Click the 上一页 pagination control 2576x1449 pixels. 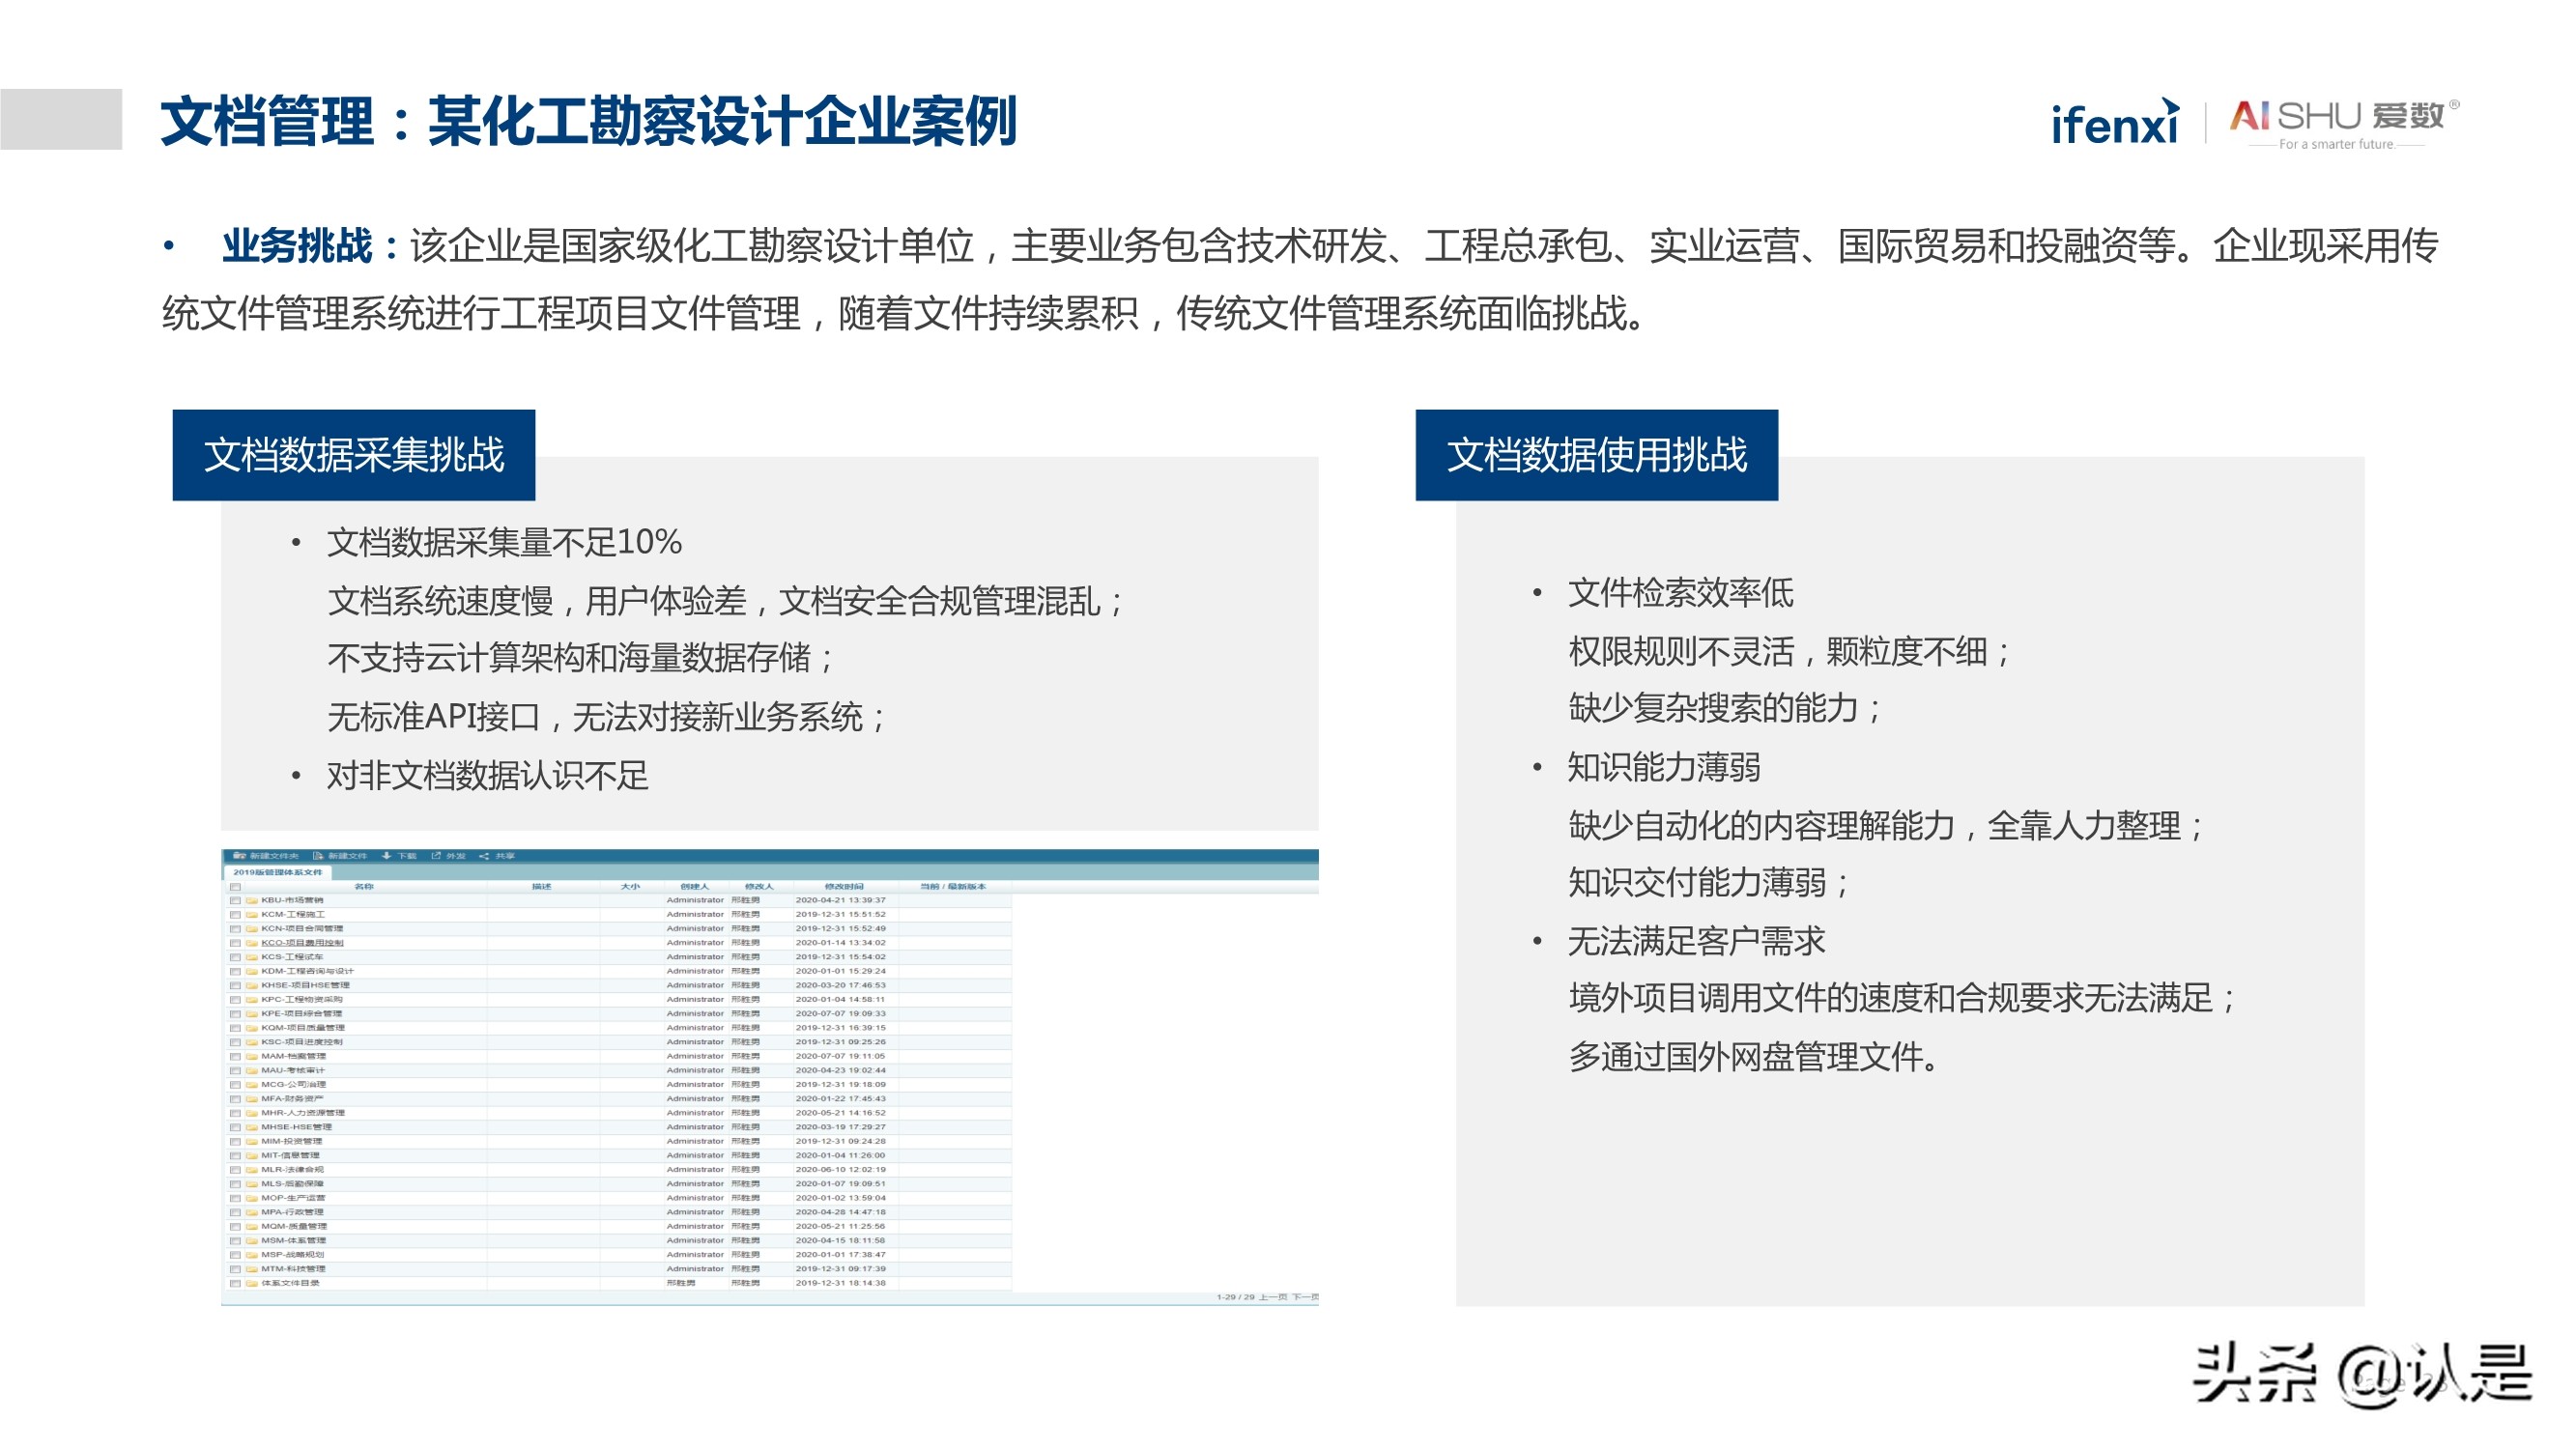(1274, 1298)
